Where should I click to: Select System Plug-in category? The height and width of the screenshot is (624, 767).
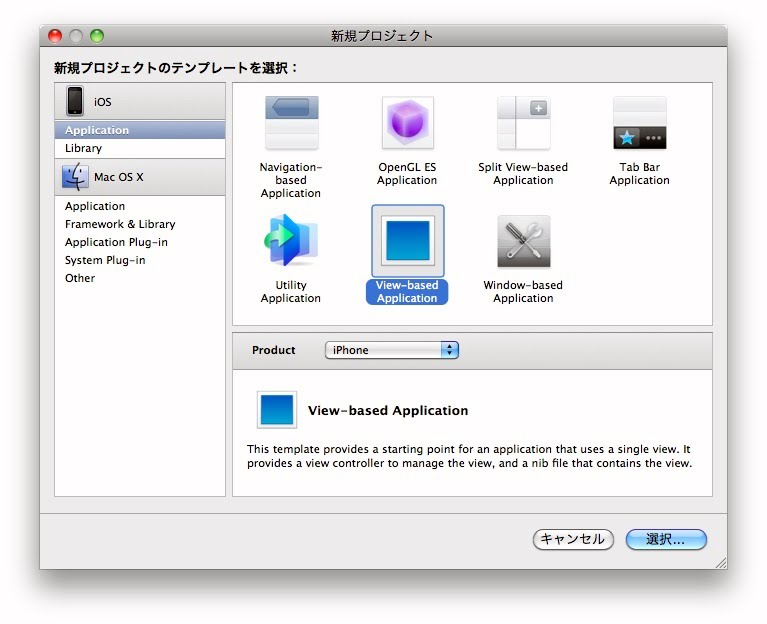[x=105, y=260]
